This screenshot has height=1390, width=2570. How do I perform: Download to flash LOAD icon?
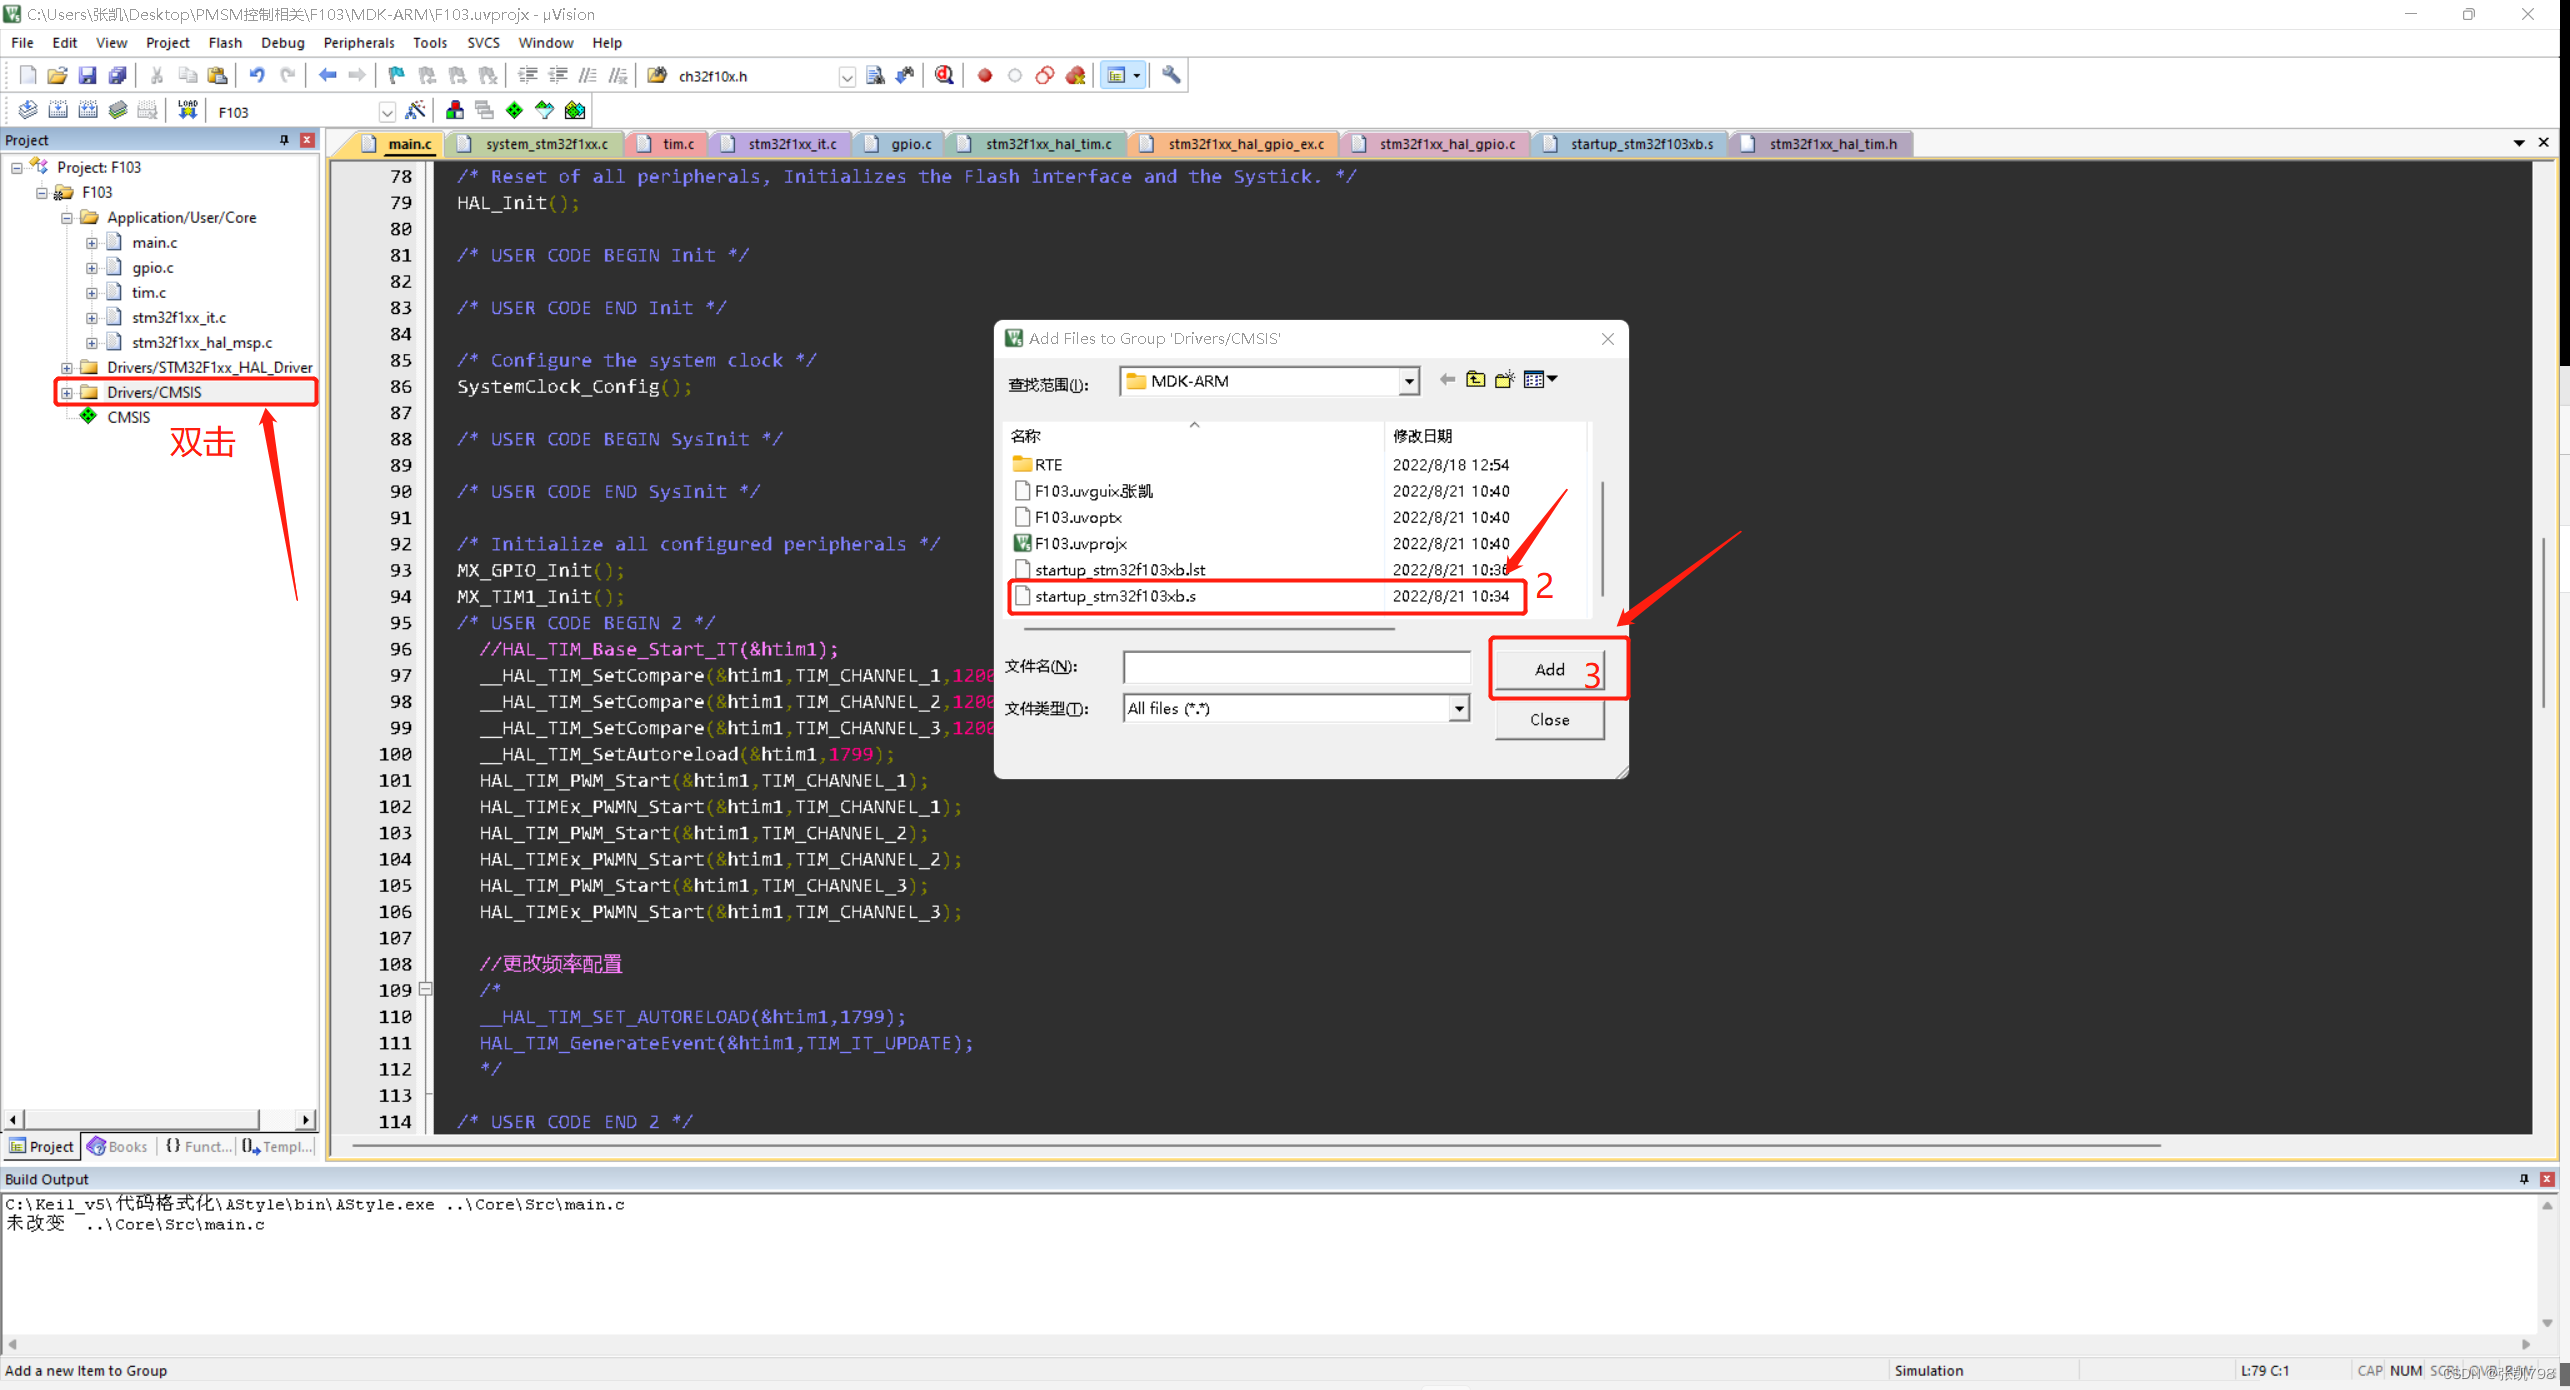187,110
